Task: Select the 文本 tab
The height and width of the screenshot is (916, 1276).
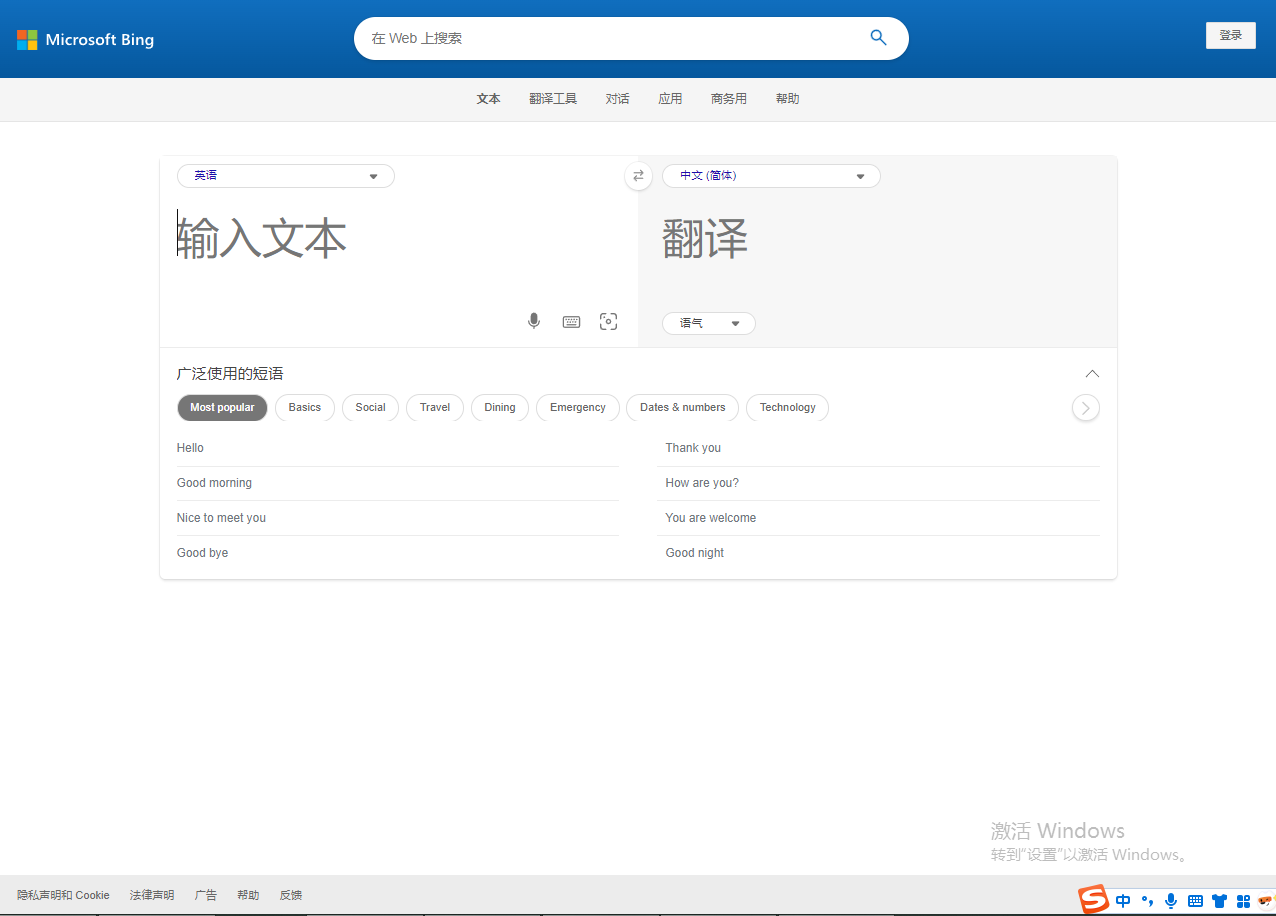Action: 489,99
